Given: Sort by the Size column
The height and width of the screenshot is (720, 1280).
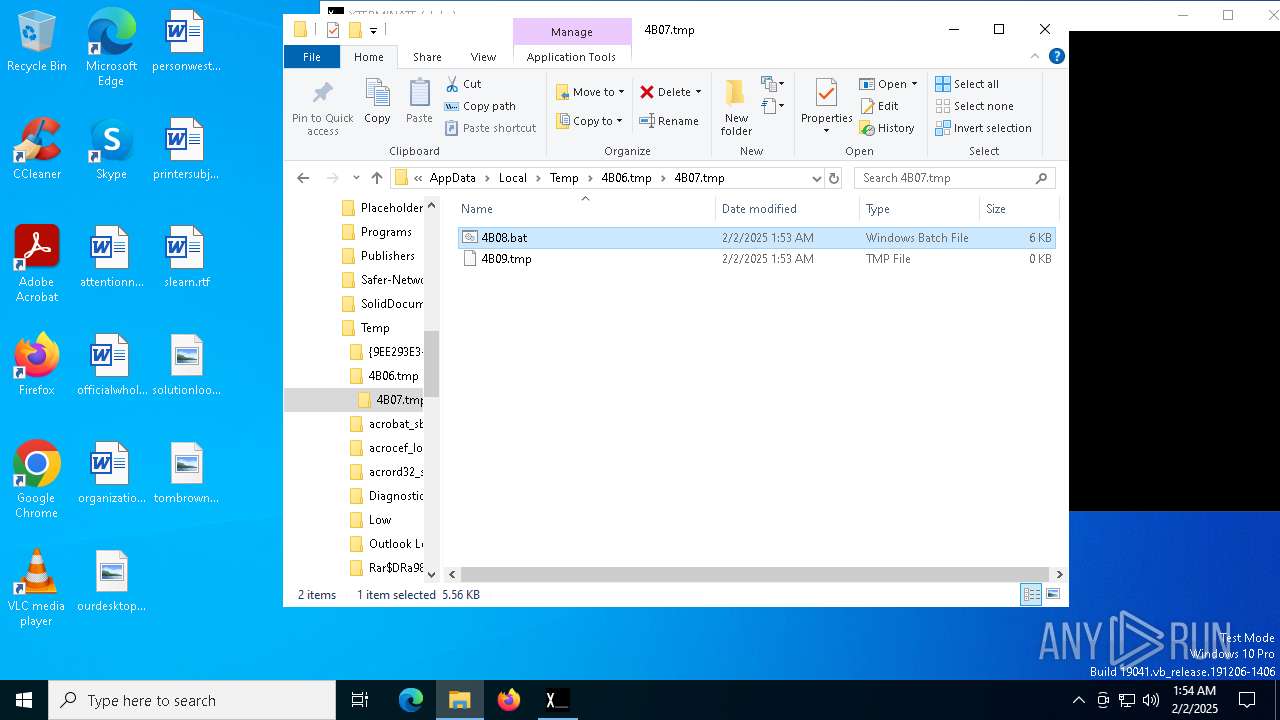Looking at the screenshot, I should point(1018,209).
